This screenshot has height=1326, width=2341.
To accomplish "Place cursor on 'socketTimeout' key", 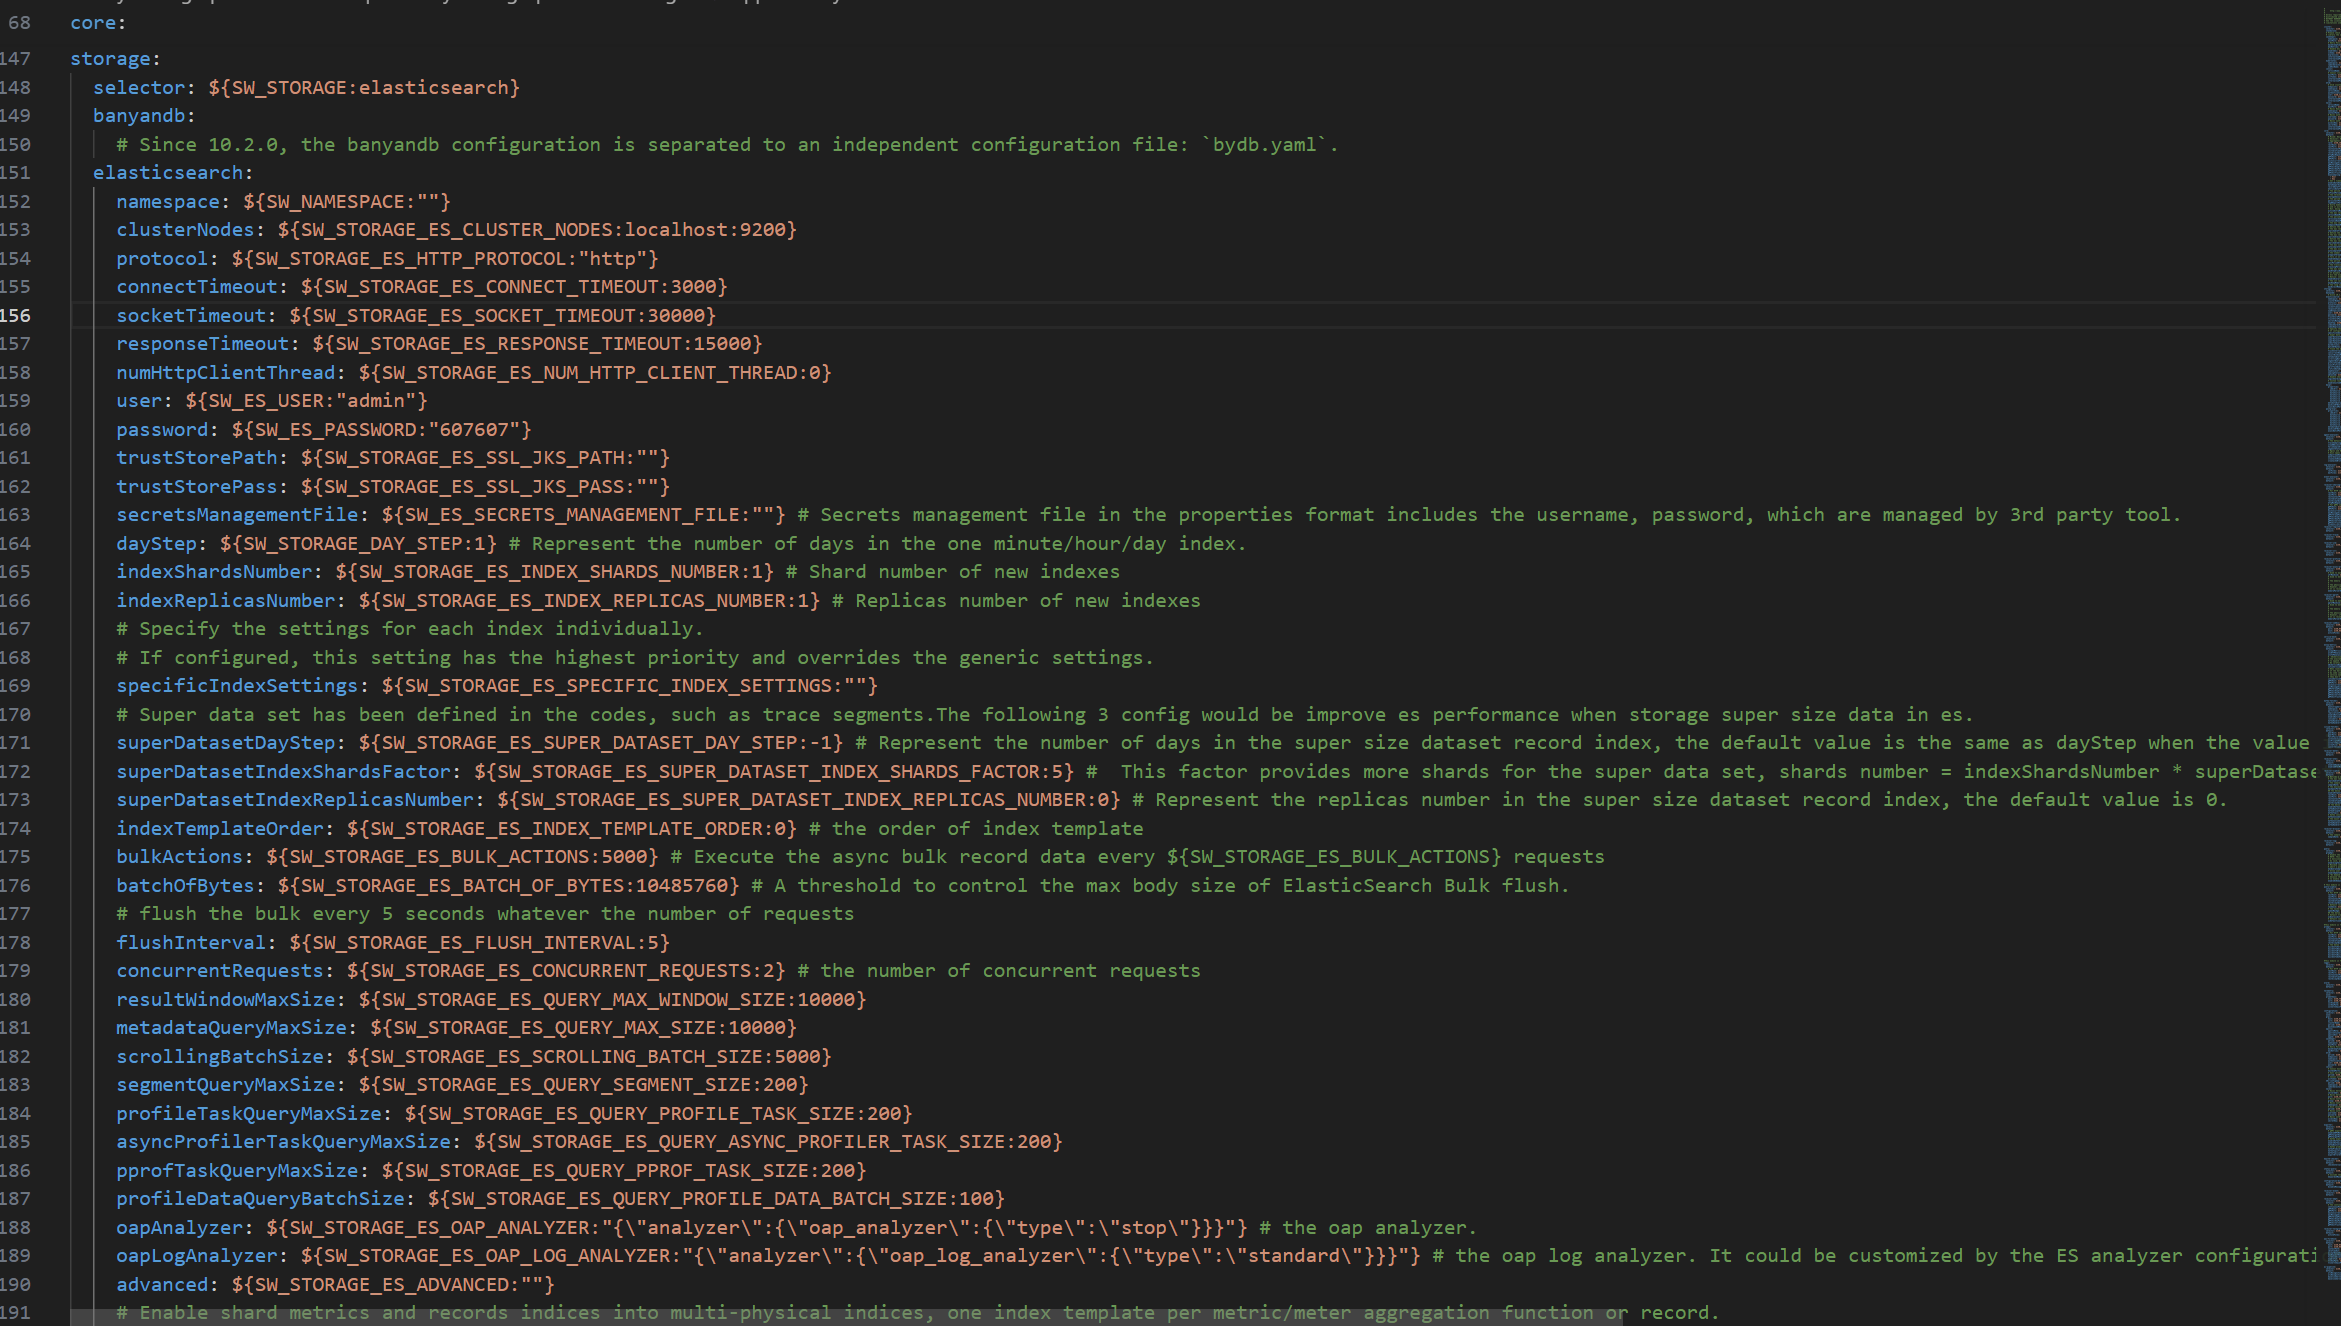I will click(190, 316).
